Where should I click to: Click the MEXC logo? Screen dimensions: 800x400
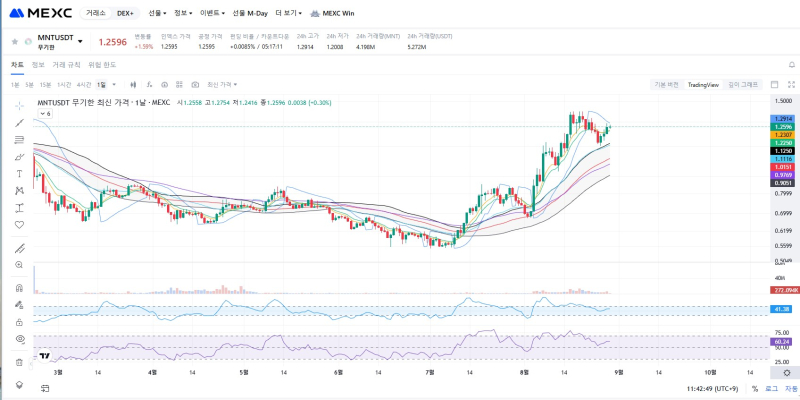41,13
